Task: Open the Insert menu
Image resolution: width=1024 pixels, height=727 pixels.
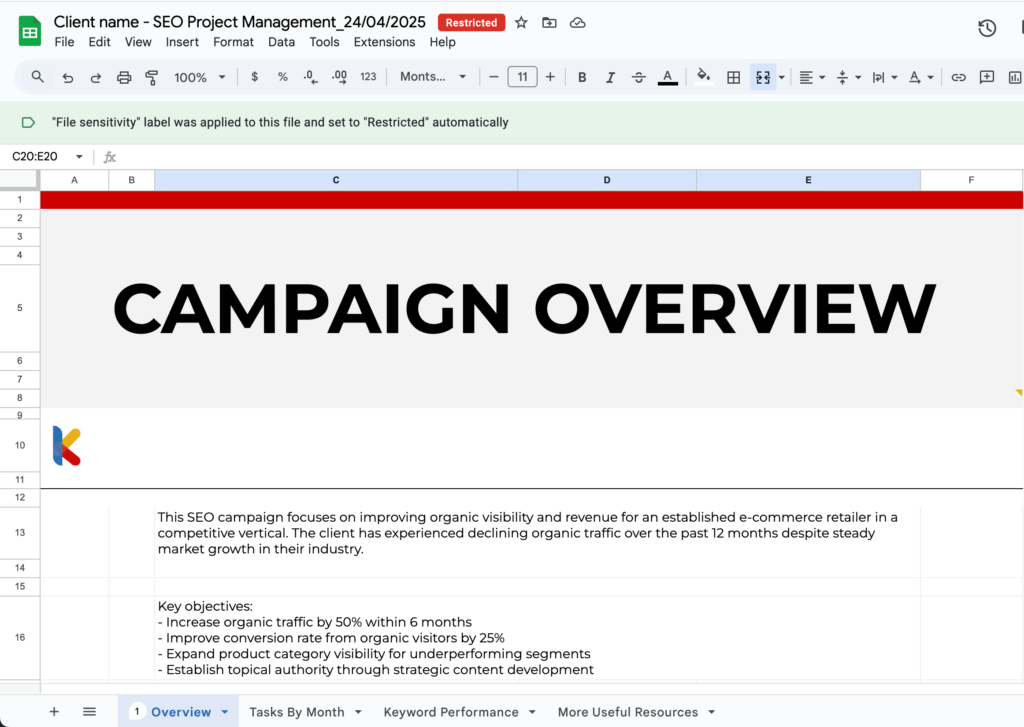Action: 182,42
